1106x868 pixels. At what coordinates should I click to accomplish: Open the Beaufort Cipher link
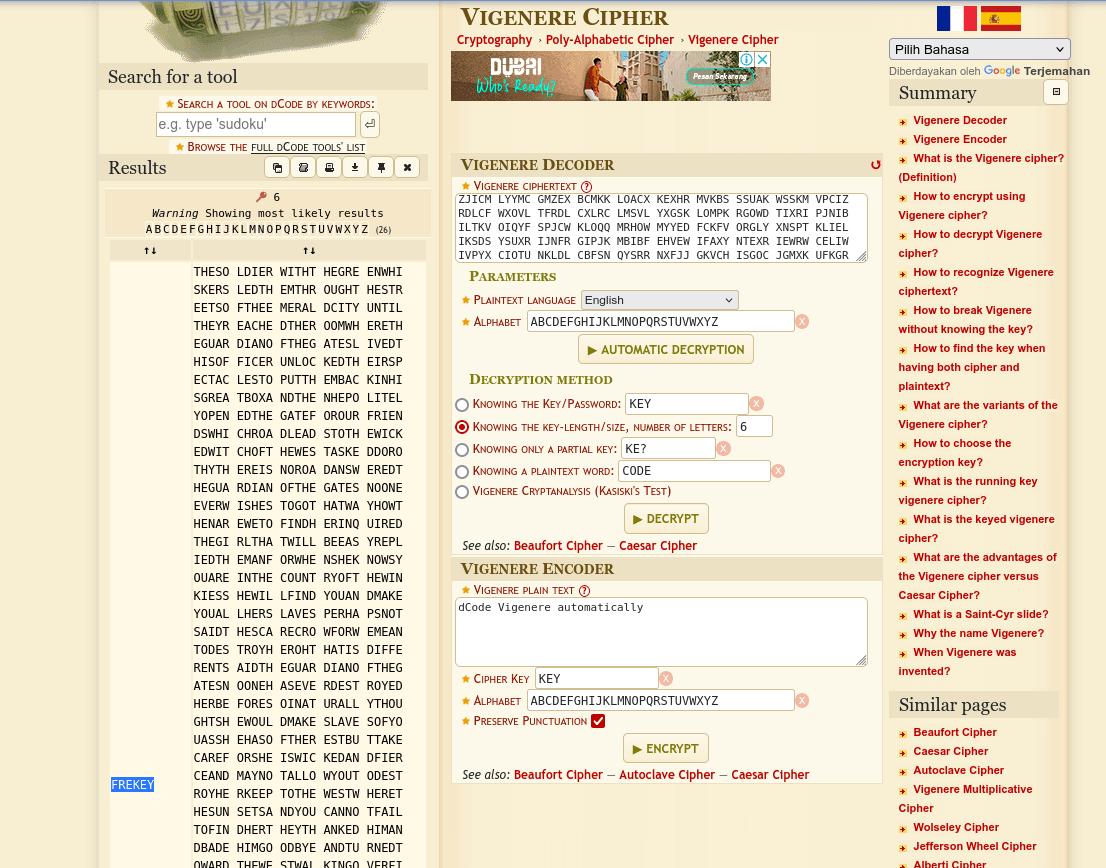558,545
